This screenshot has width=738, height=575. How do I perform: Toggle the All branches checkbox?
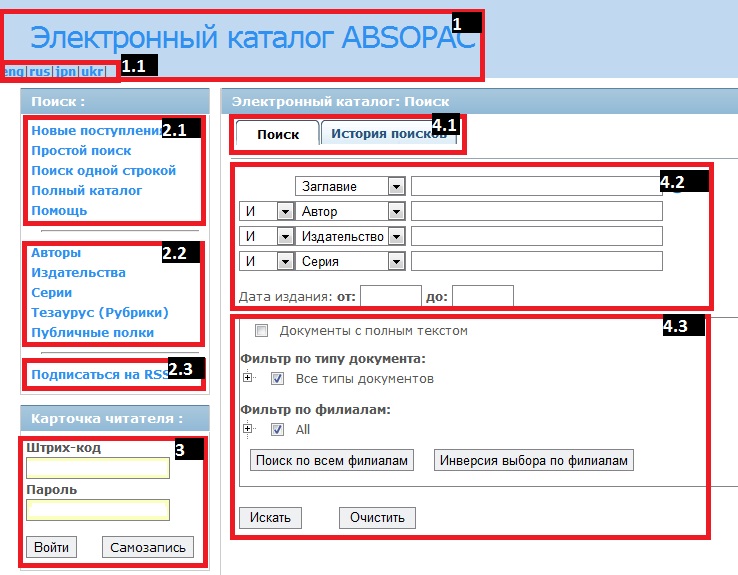tap(278, 429)
